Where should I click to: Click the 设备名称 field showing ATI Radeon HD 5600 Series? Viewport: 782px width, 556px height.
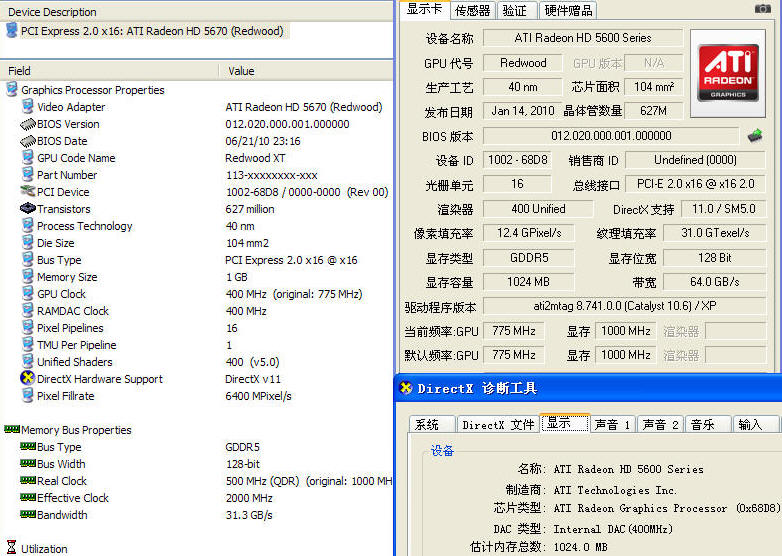583,37
